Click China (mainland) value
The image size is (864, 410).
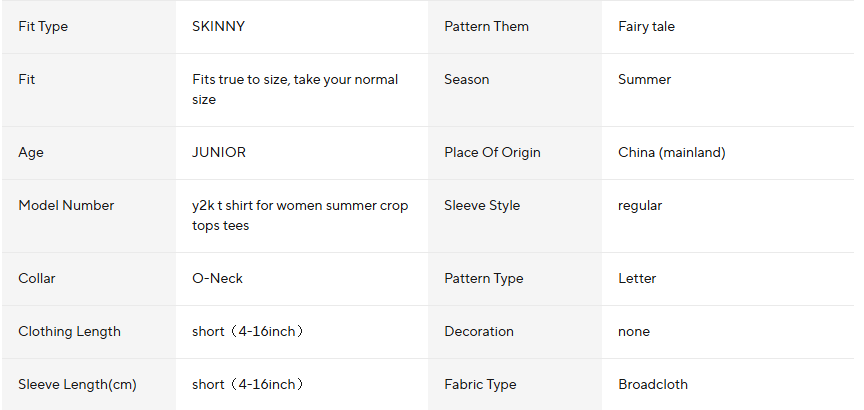(671, 153)
